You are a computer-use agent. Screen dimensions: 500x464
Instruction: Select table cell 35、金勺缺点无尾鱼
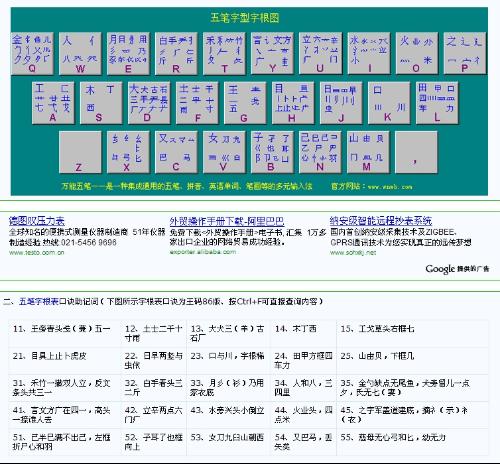413,388
